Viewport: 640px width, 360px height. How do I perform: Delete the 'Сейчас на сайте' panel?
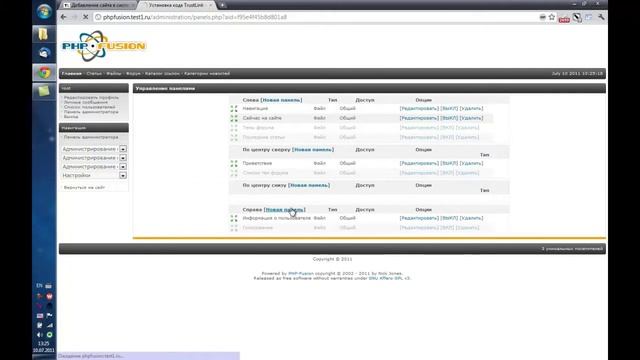471,118
